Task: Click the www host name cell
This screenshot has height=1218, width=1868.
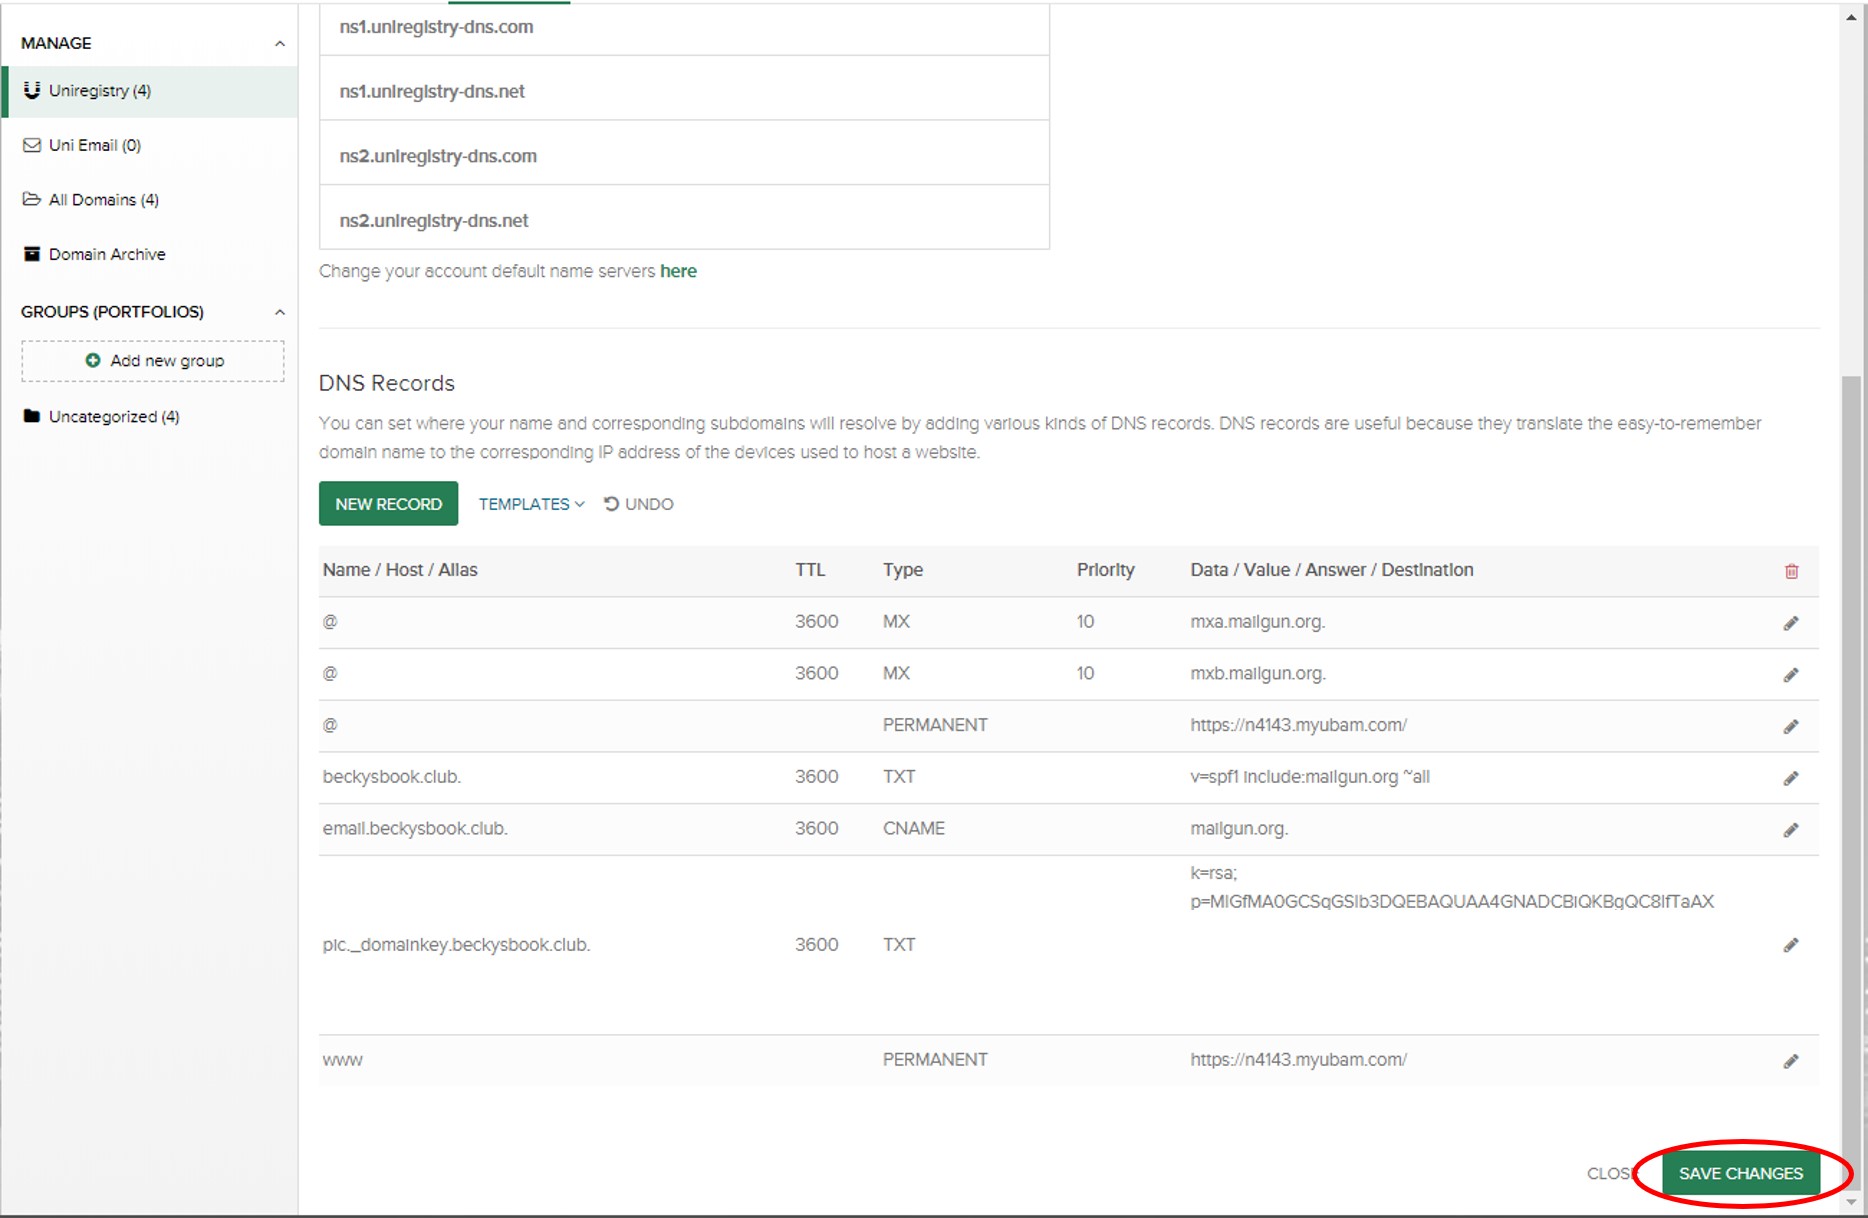Action: pos(342,1060)
